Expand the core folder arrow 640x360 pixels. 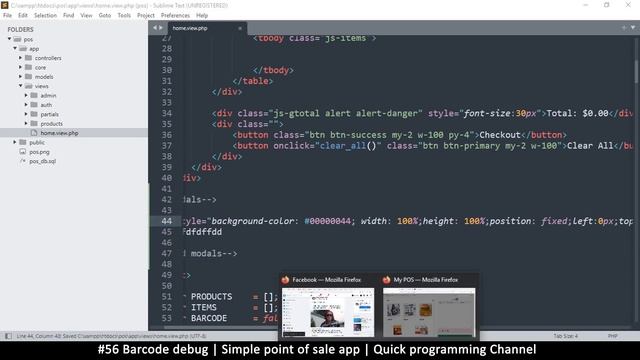[20, 67]
